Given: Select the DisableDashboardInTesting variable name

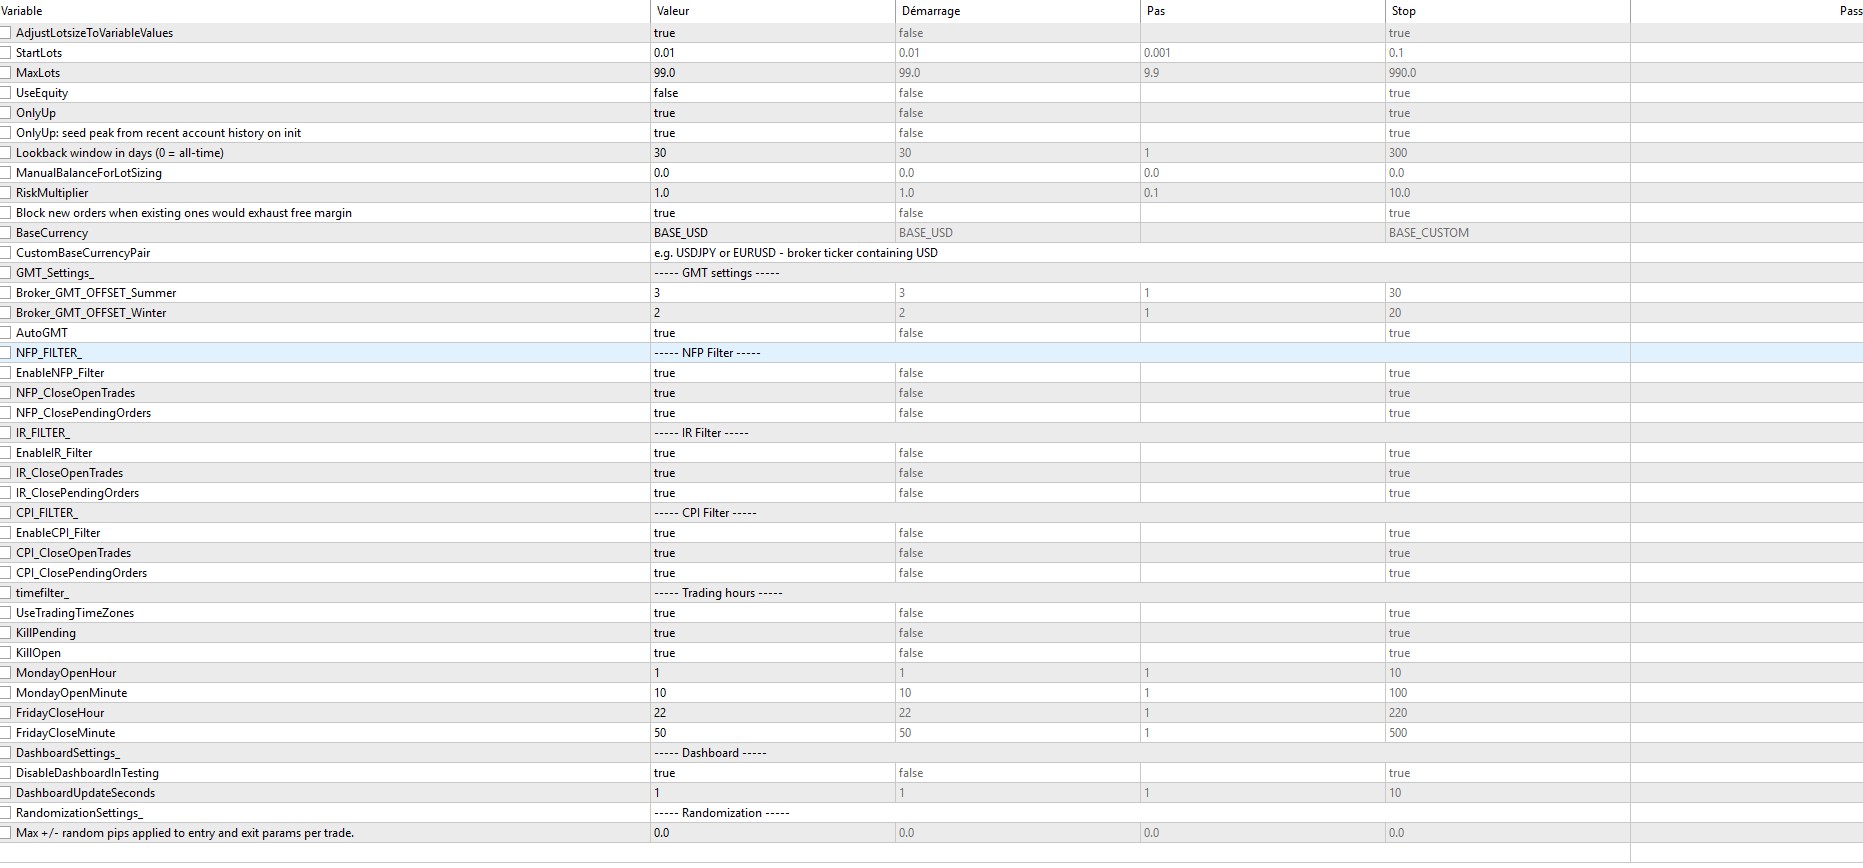Looking at the screenshot, I should click(x=87, y=773).
